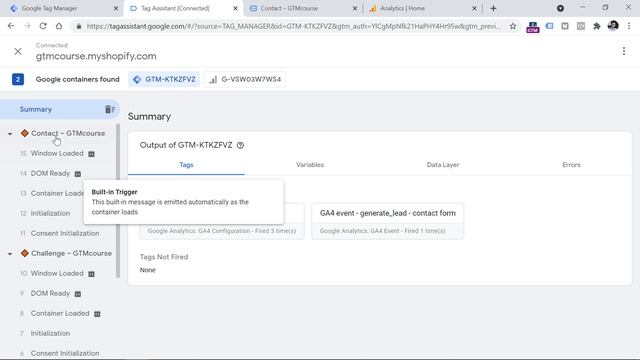Viewport: 640px width, 360px height.
Task: Open the browser Extensions puzzle icon
Action: coord(597,26)
